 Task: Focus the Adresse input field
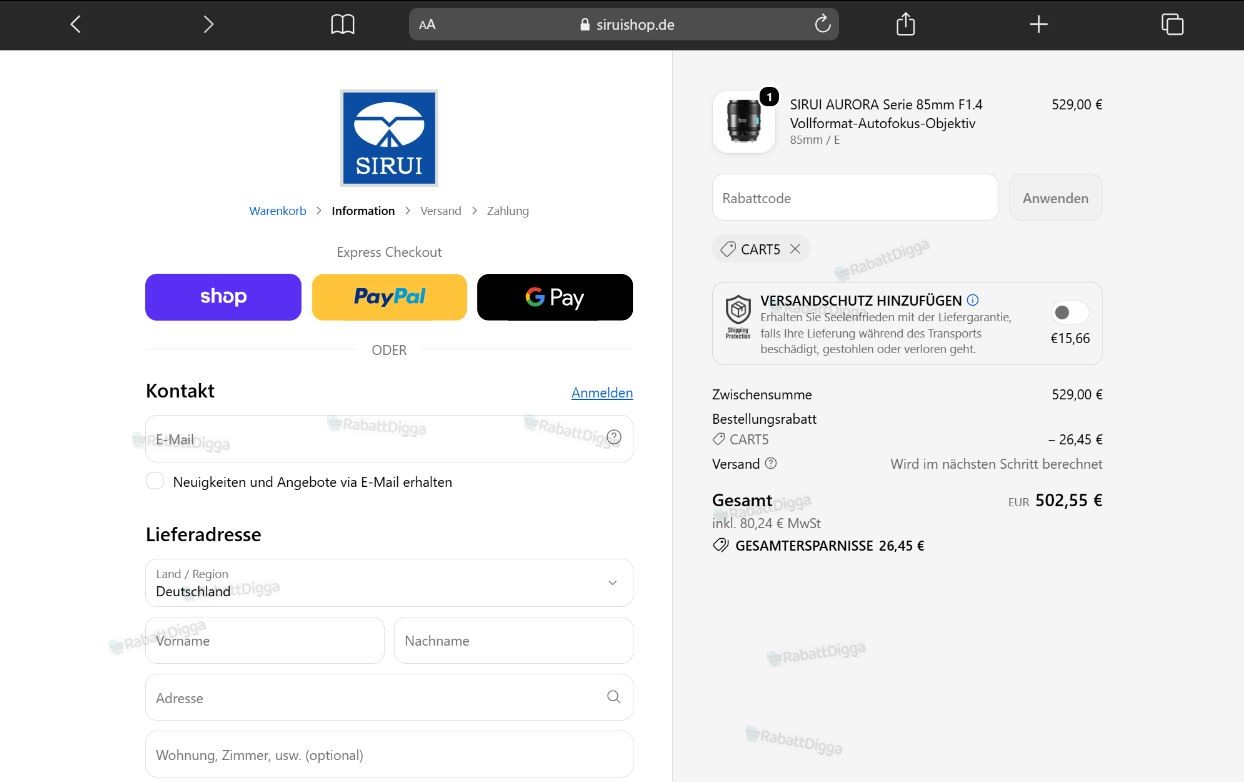tap(389, 698)
